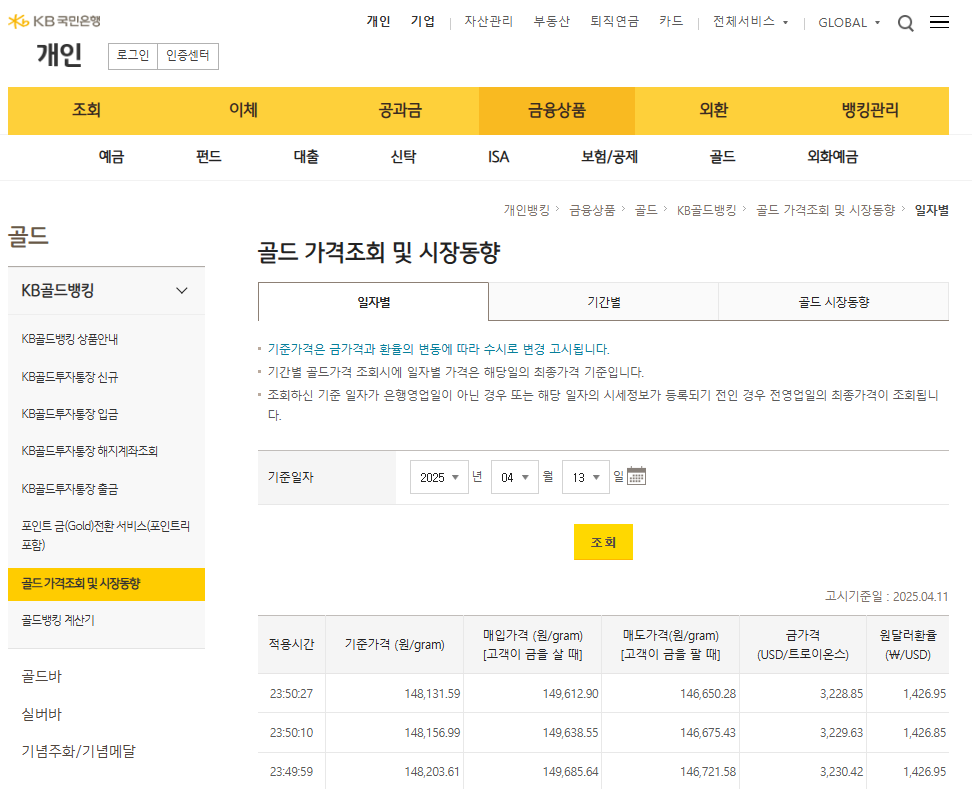
Task: Select the ISA submenu item
Action: pos(498,157)
